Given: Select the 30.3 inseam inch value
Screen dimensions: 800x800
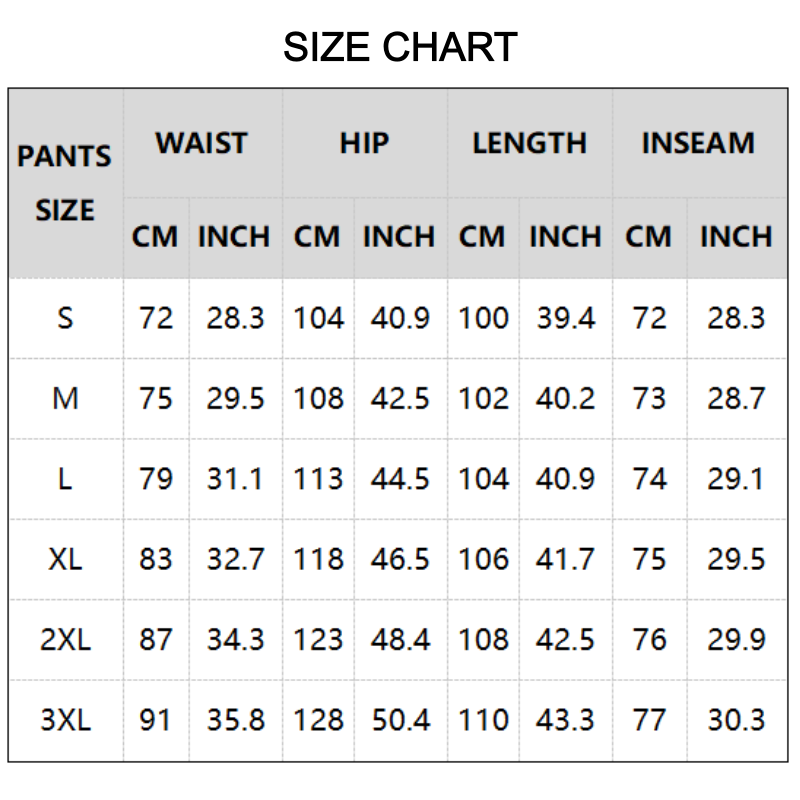Looking at the screenshot, I should [x=736, y=720].
